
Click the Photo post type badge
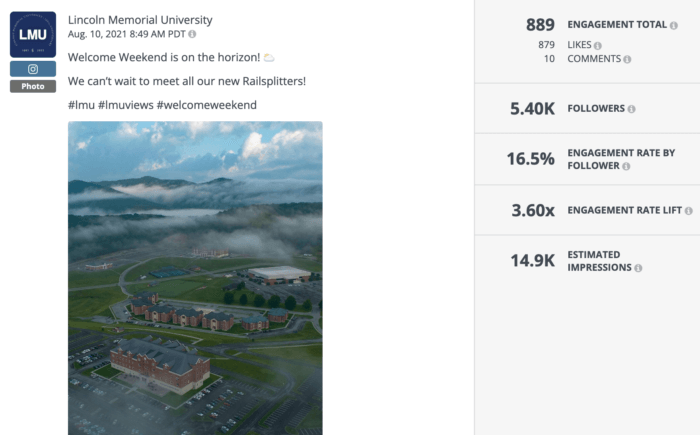[x=33, y=86]
